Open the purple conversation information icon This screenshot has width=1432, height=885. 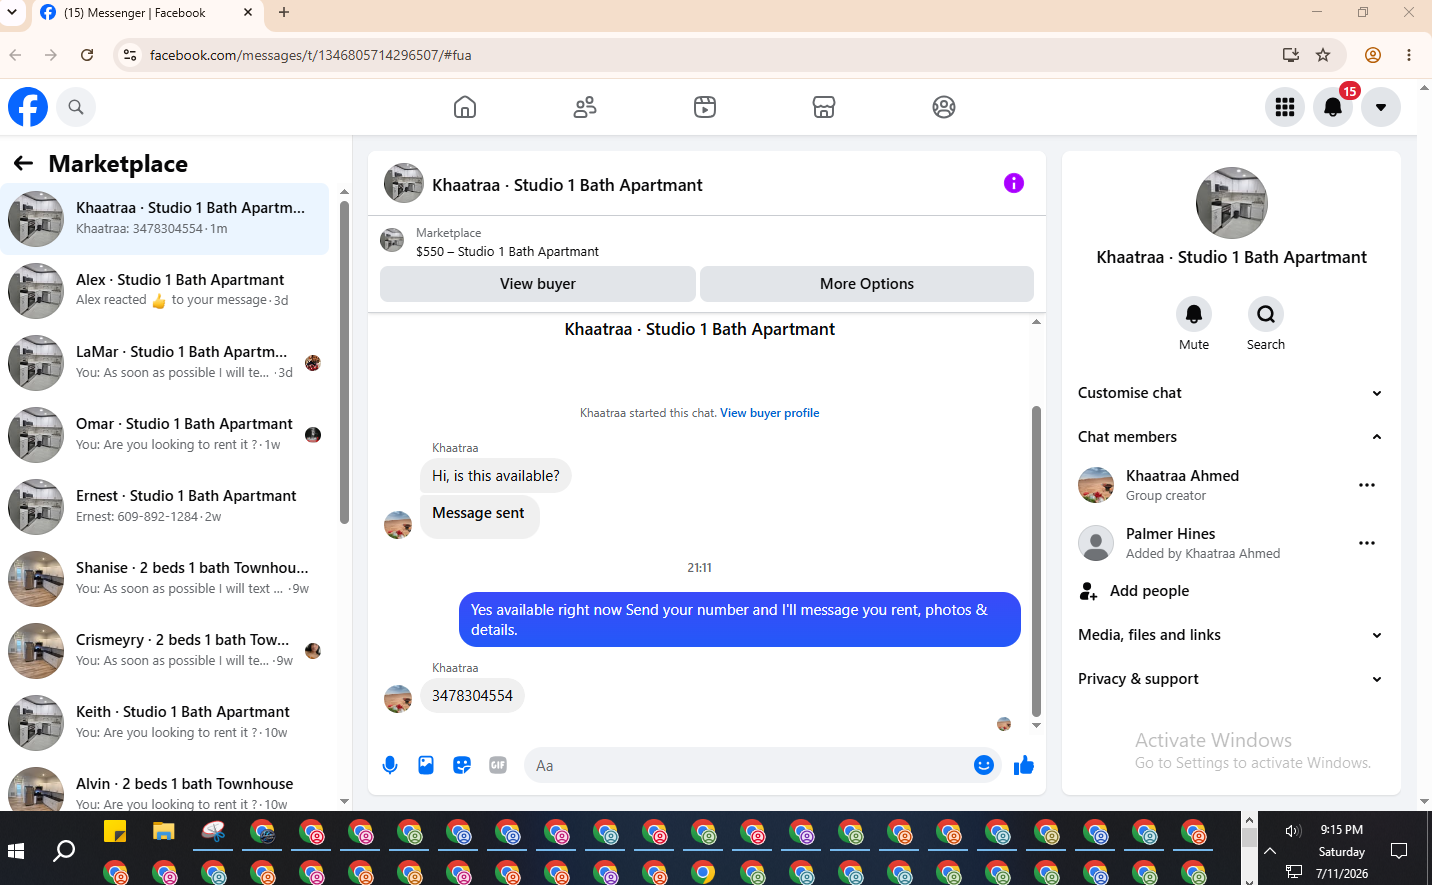pyautogui.click(x=1014, y=183)
